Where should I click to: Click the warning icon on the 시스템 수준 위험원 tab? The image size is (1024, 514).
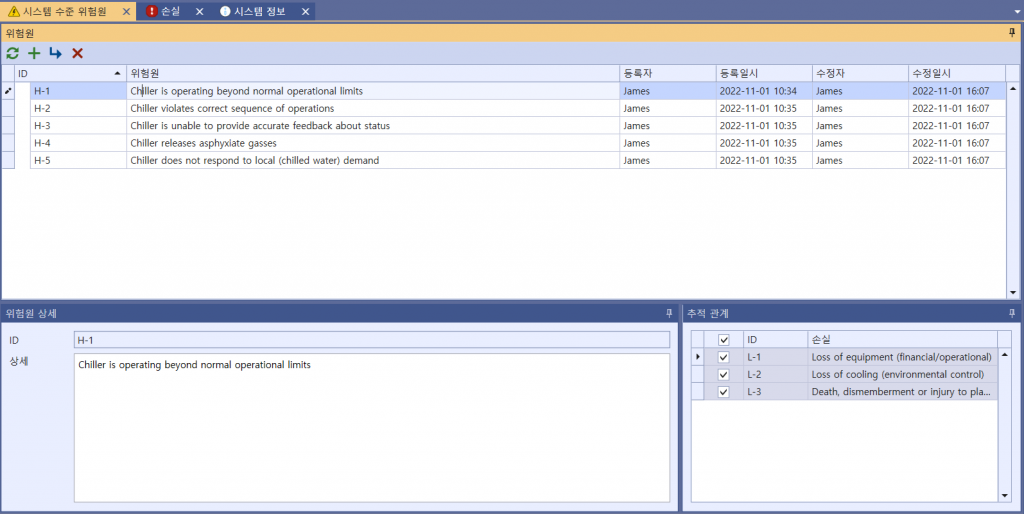click(13, 12)
